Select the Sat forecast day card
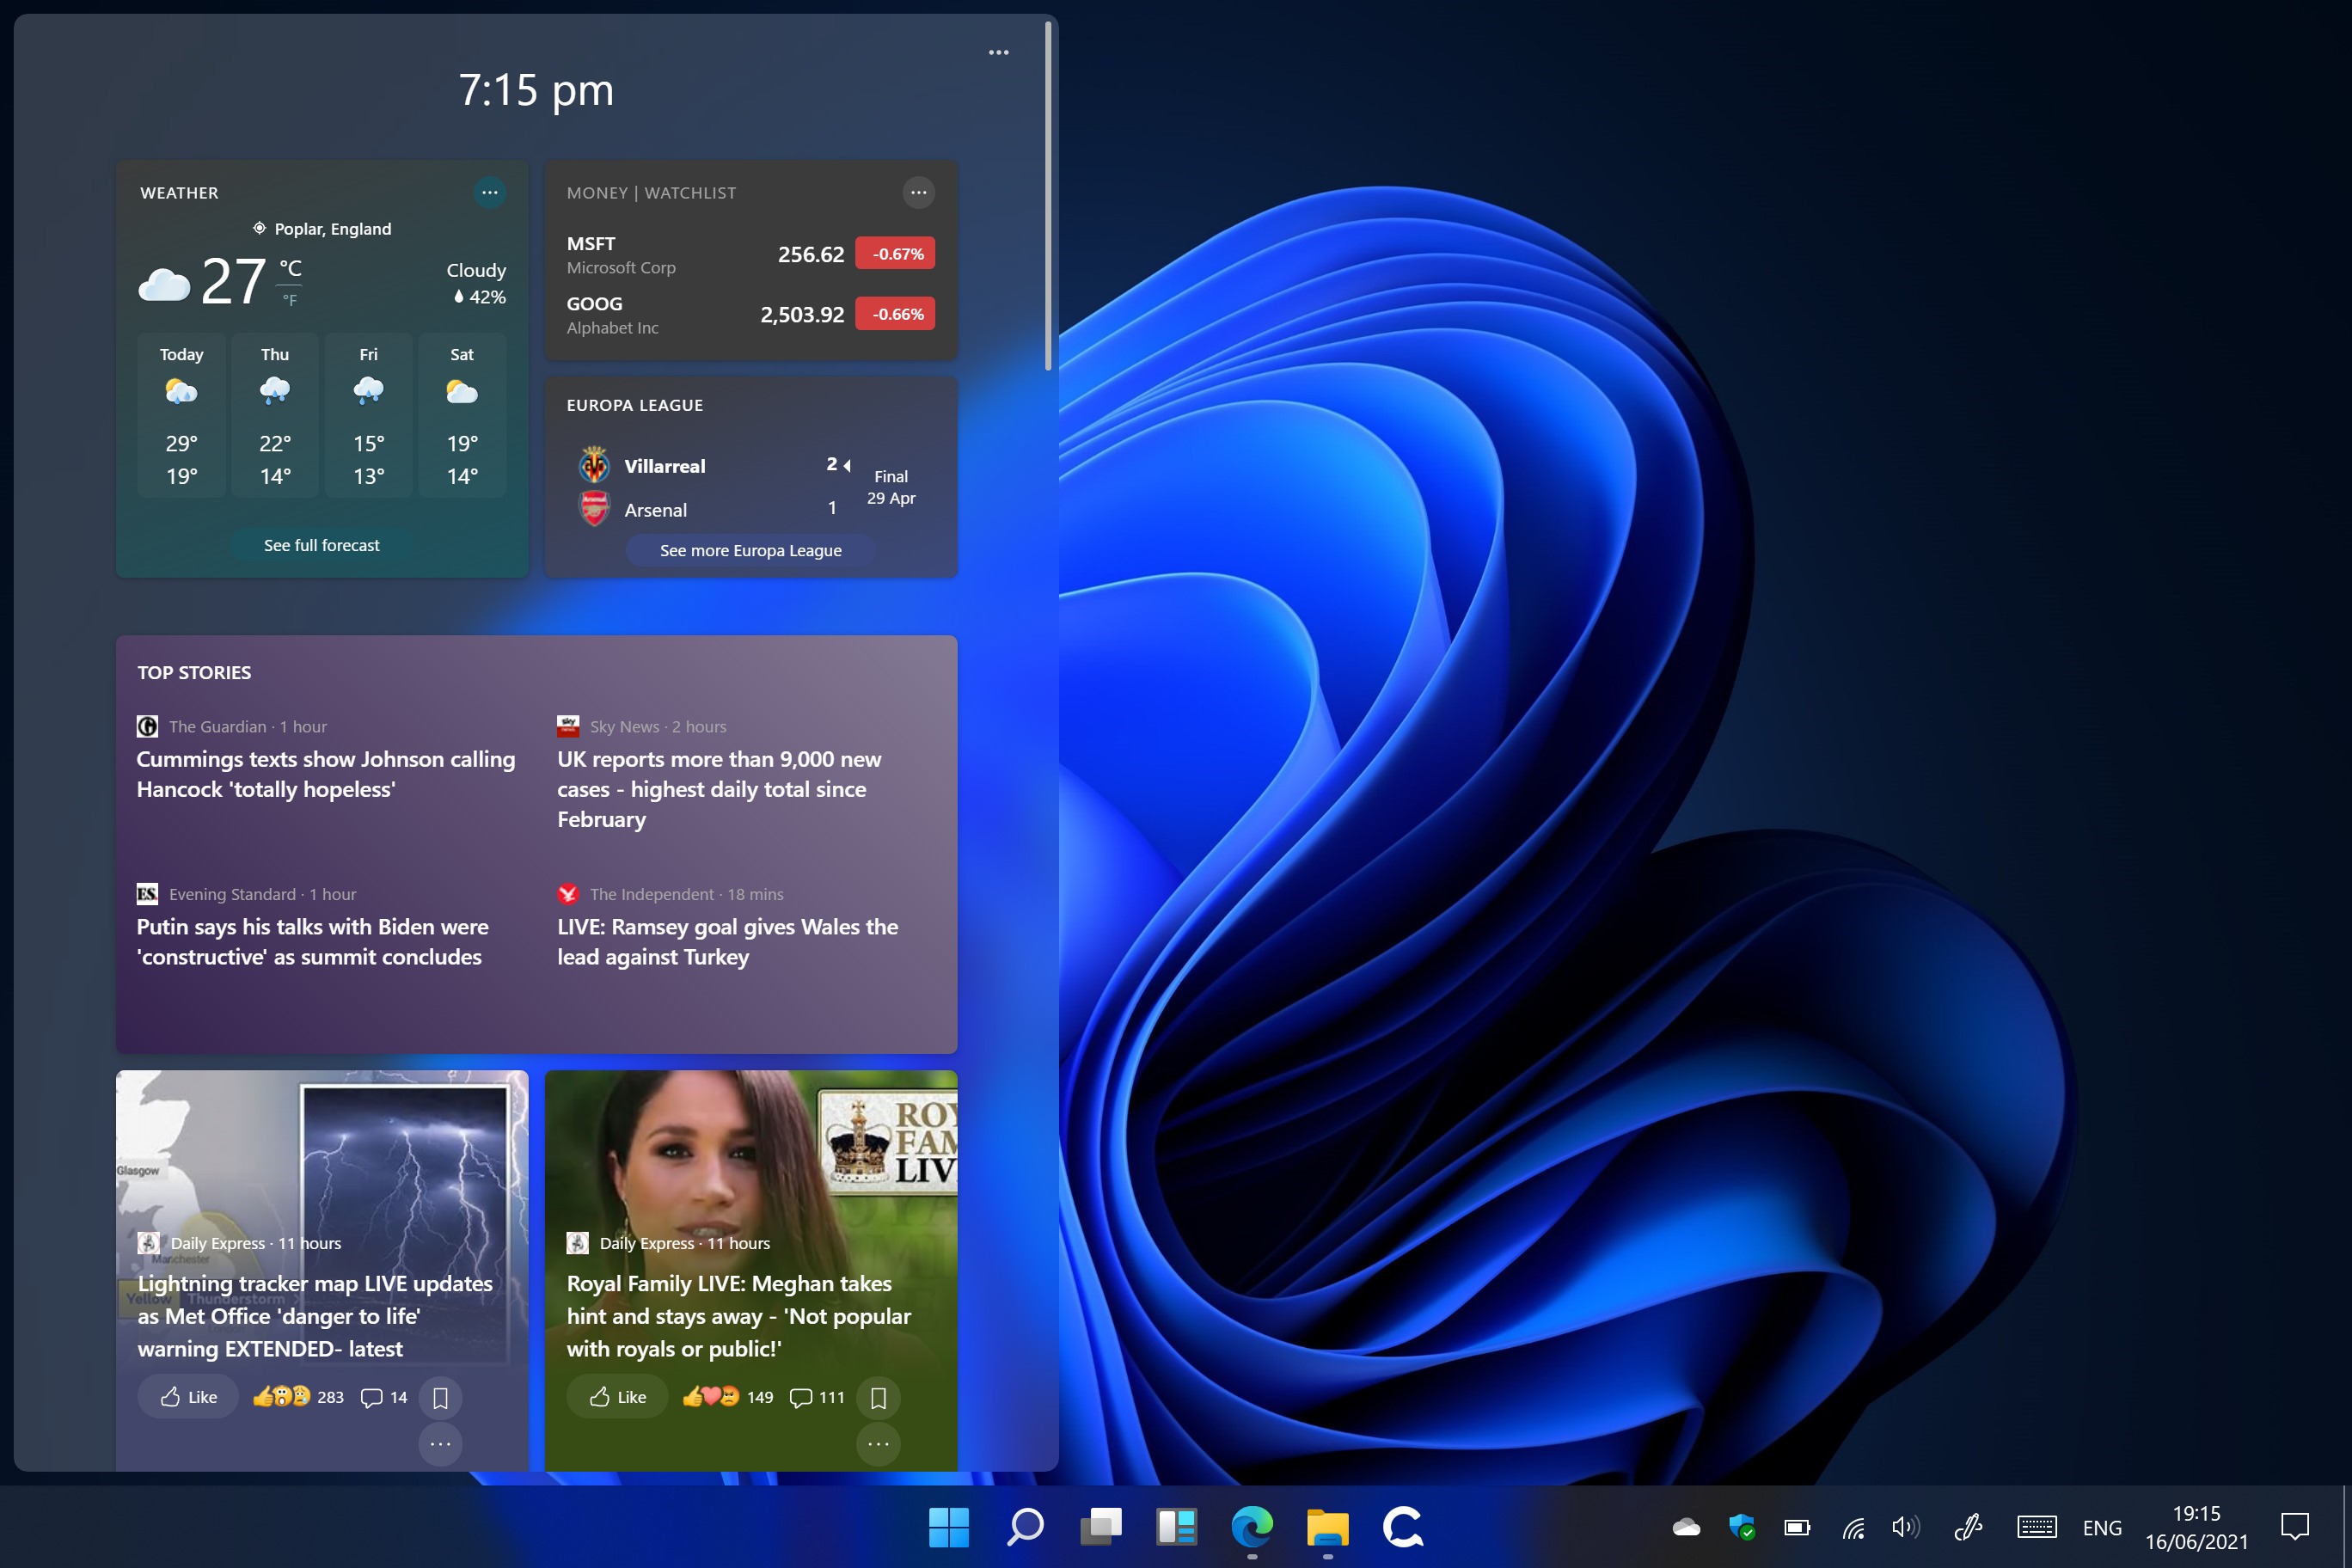Screen dimensions: 2352x1568 click(462, 415)
